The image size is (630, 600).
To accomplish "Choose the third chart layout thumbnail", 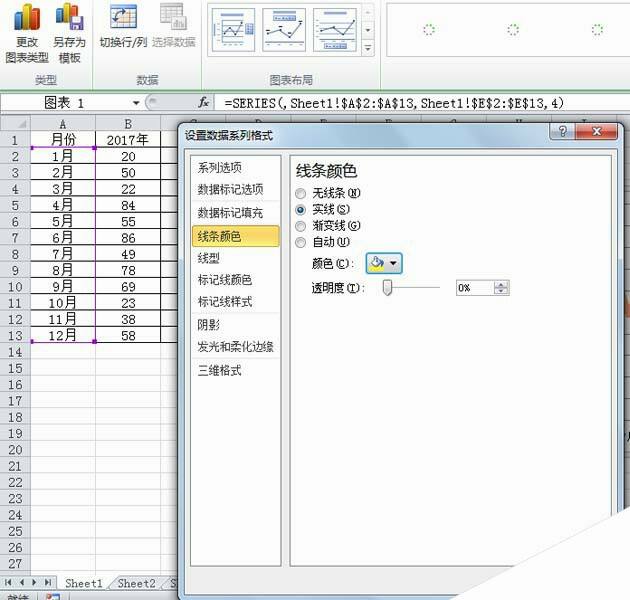I will 334,30.
